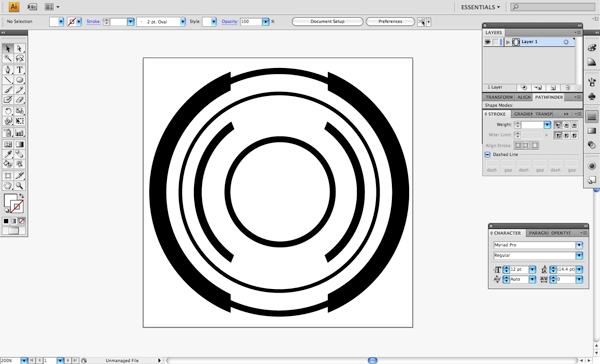Open the Myriad Pro font family dropdown

(579, 245)
